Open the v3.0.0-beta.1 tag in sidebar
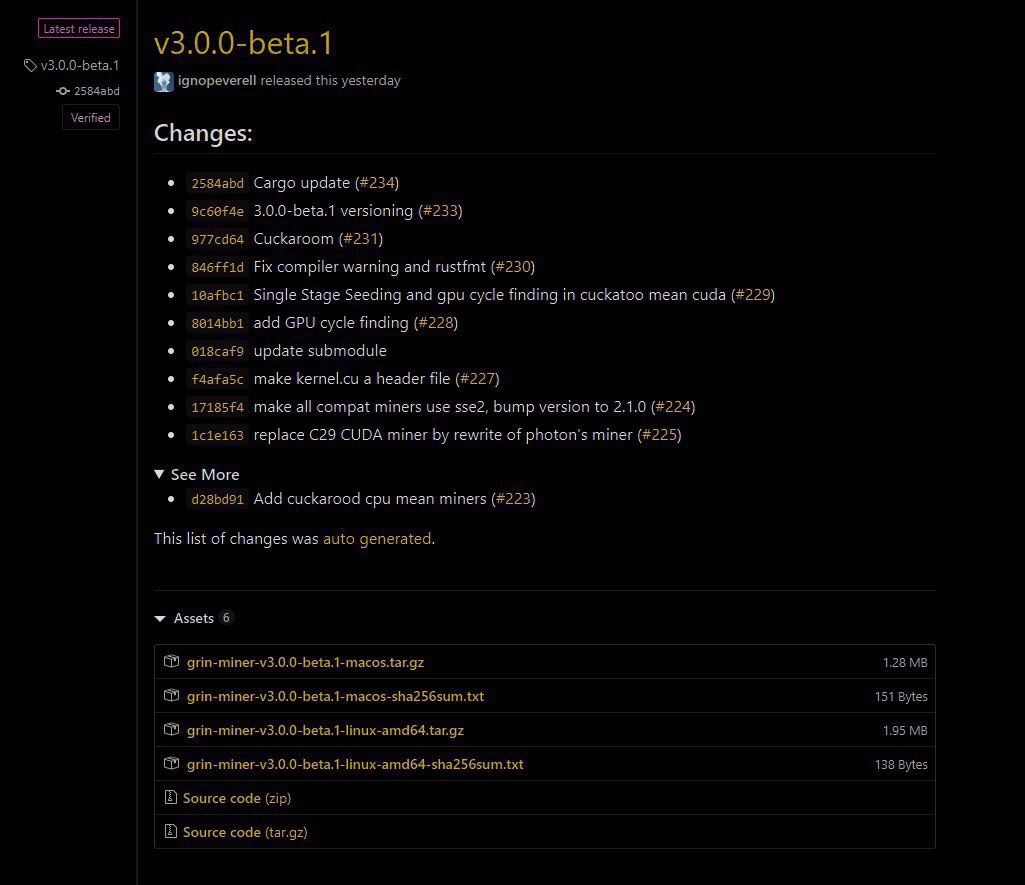This screenshot has height=885, width=1025. coord(80,65)
